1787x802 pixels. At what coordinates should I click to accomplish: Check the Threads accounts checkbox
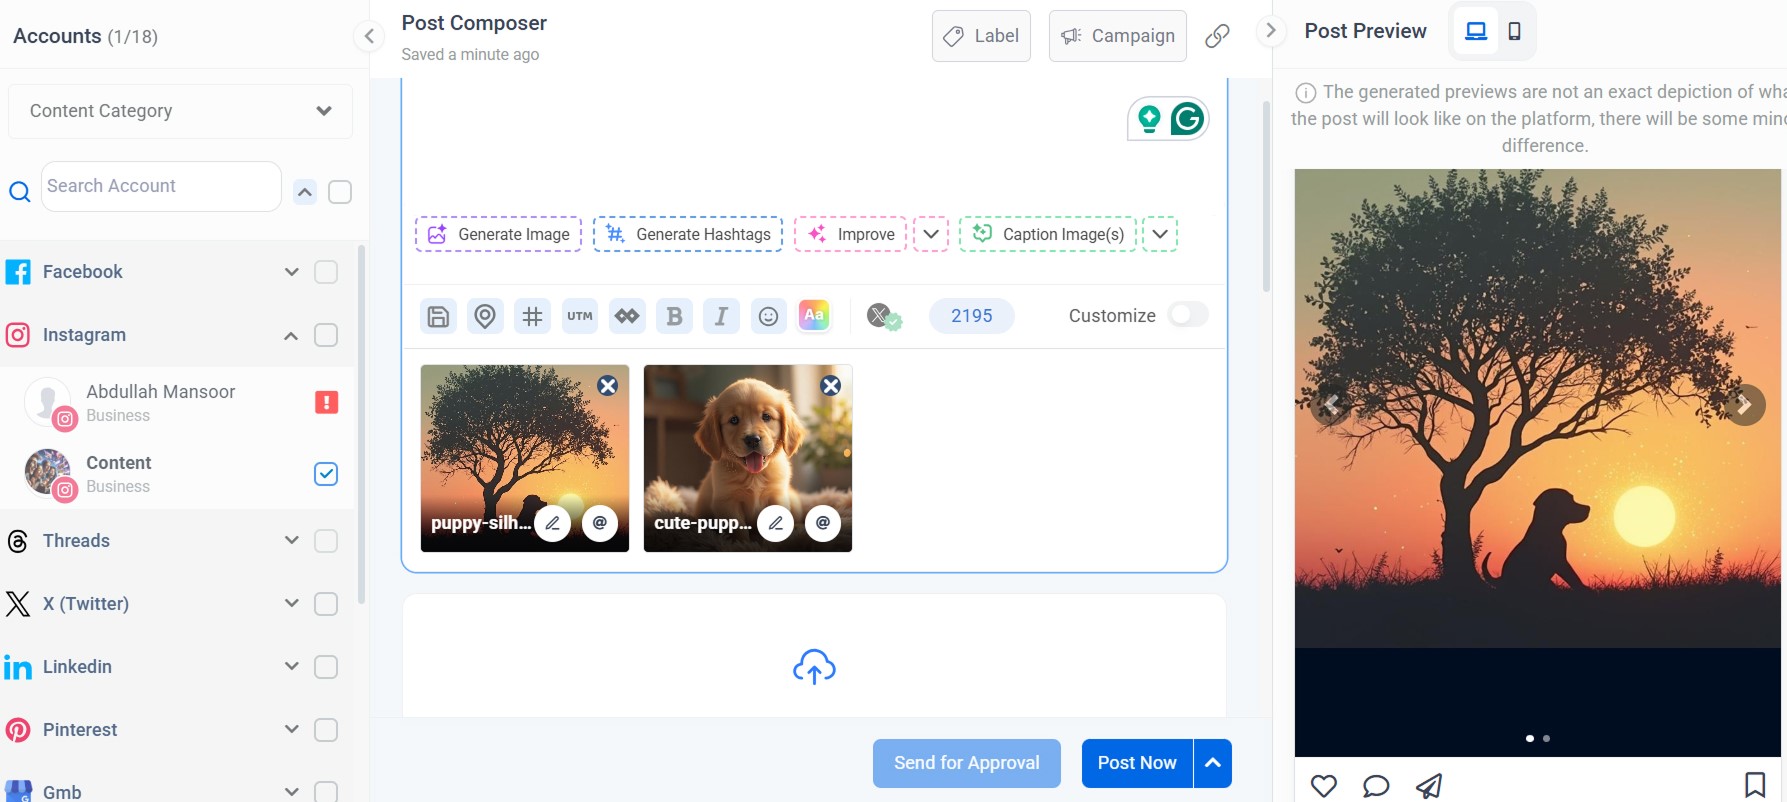(326, 541)
